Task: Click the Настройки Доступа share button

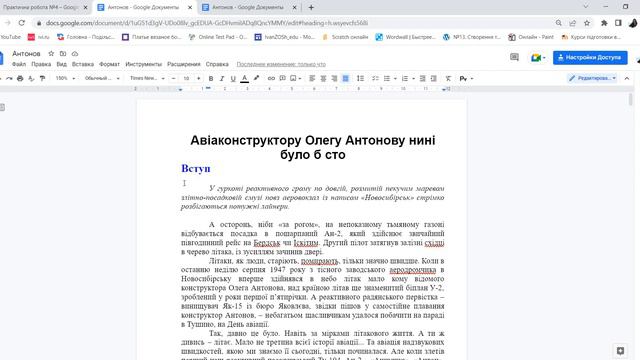Action: tap(590, 58)
